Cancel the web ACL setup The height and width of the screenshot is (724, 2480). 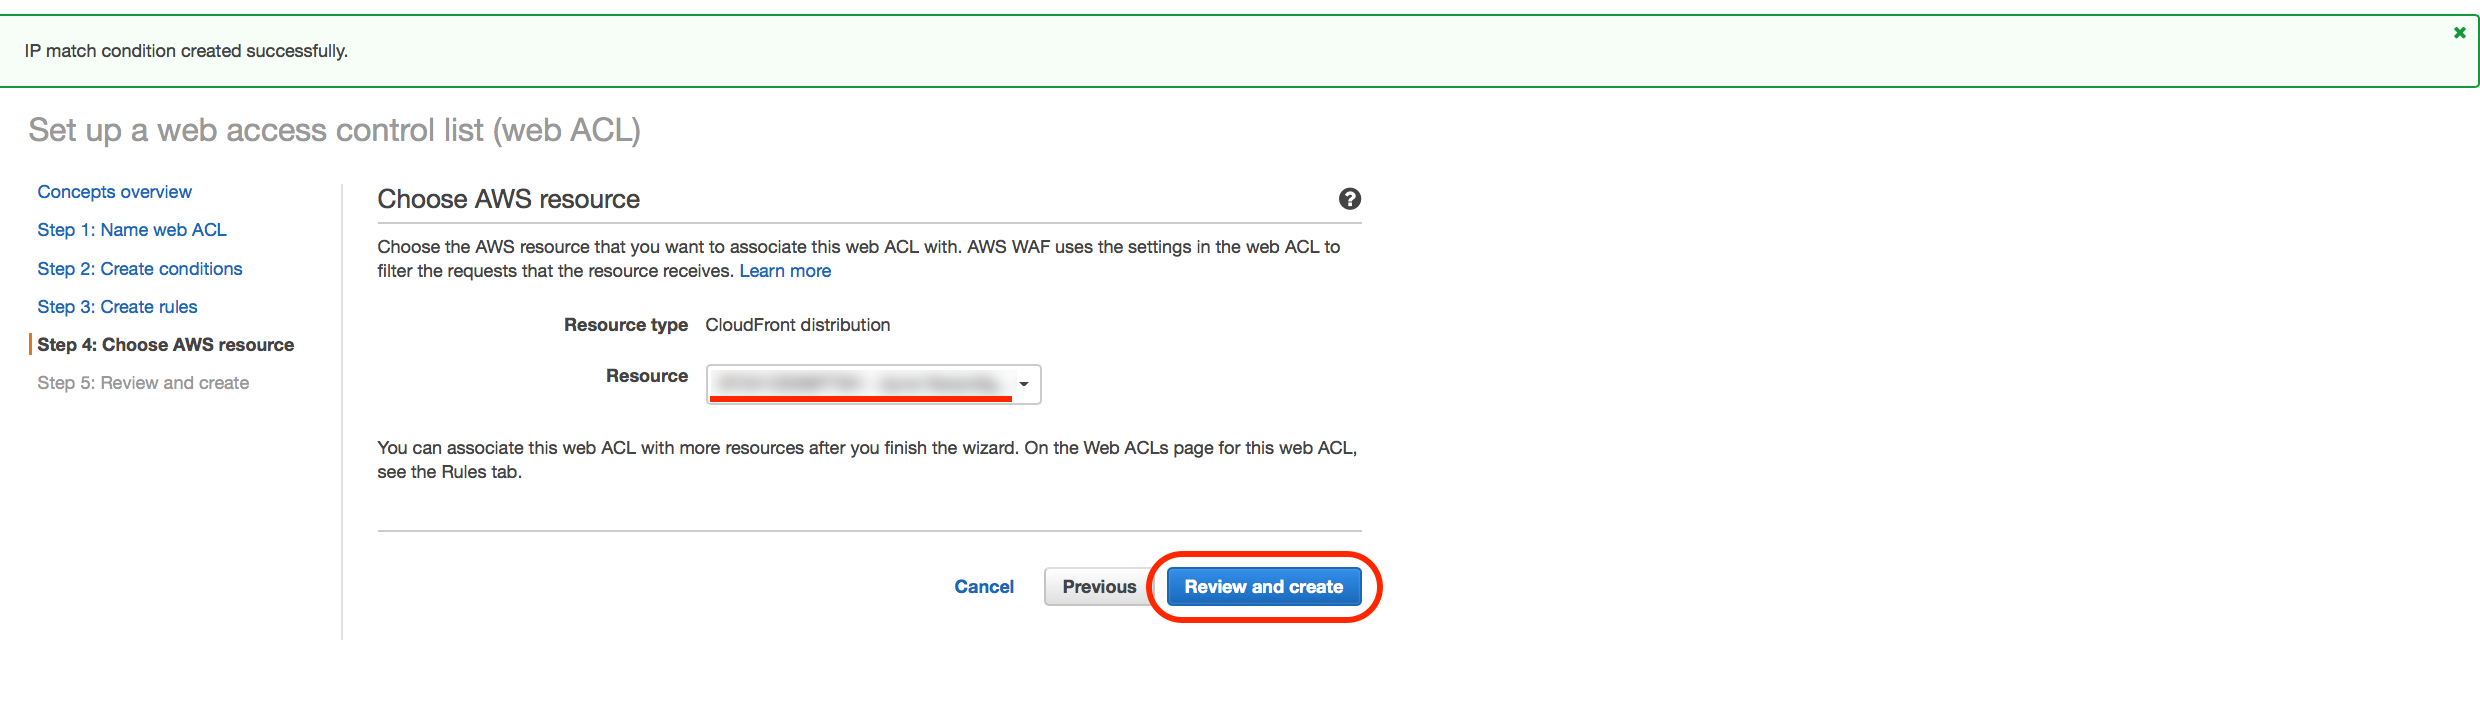983,586
